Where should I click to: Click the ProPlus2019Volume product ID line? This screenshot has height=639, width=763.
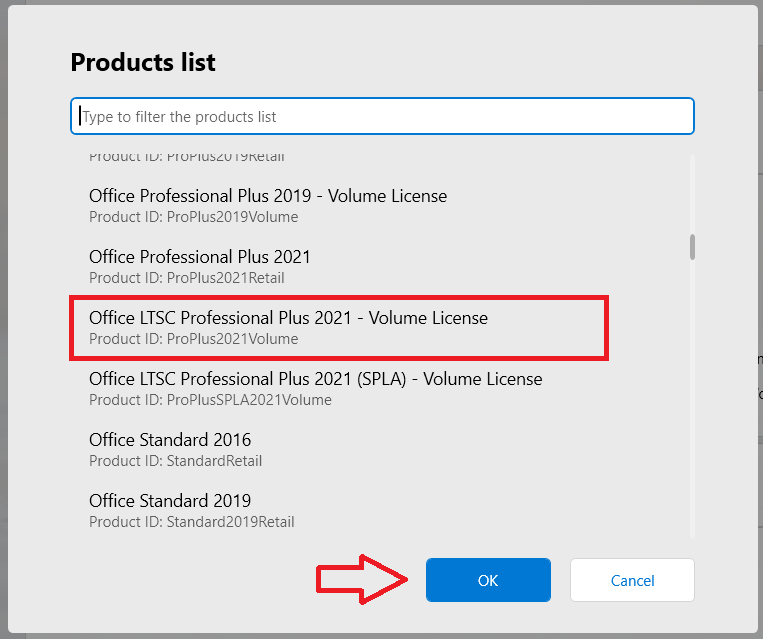tap(194, 217)
